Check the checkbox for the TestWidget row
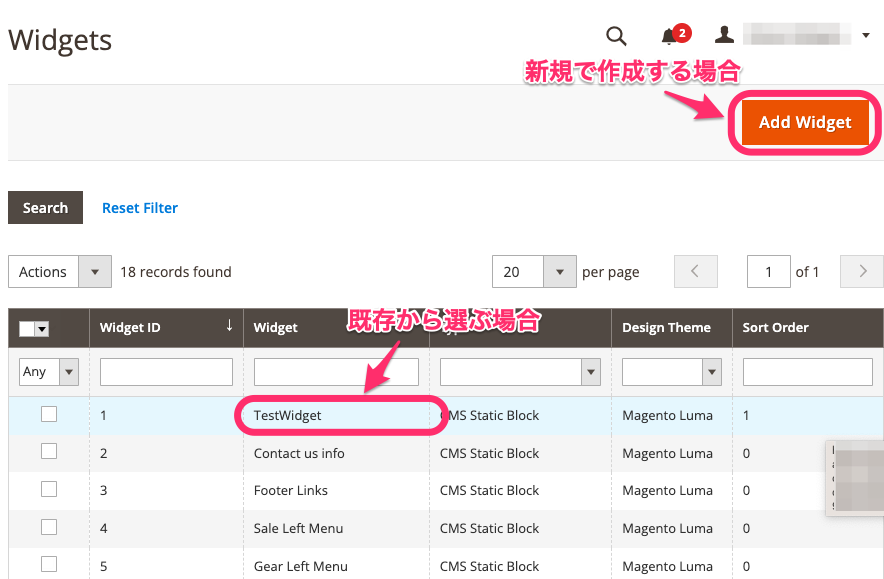The width and height of the screenshot is (884, 579). [x=49, y=413]
